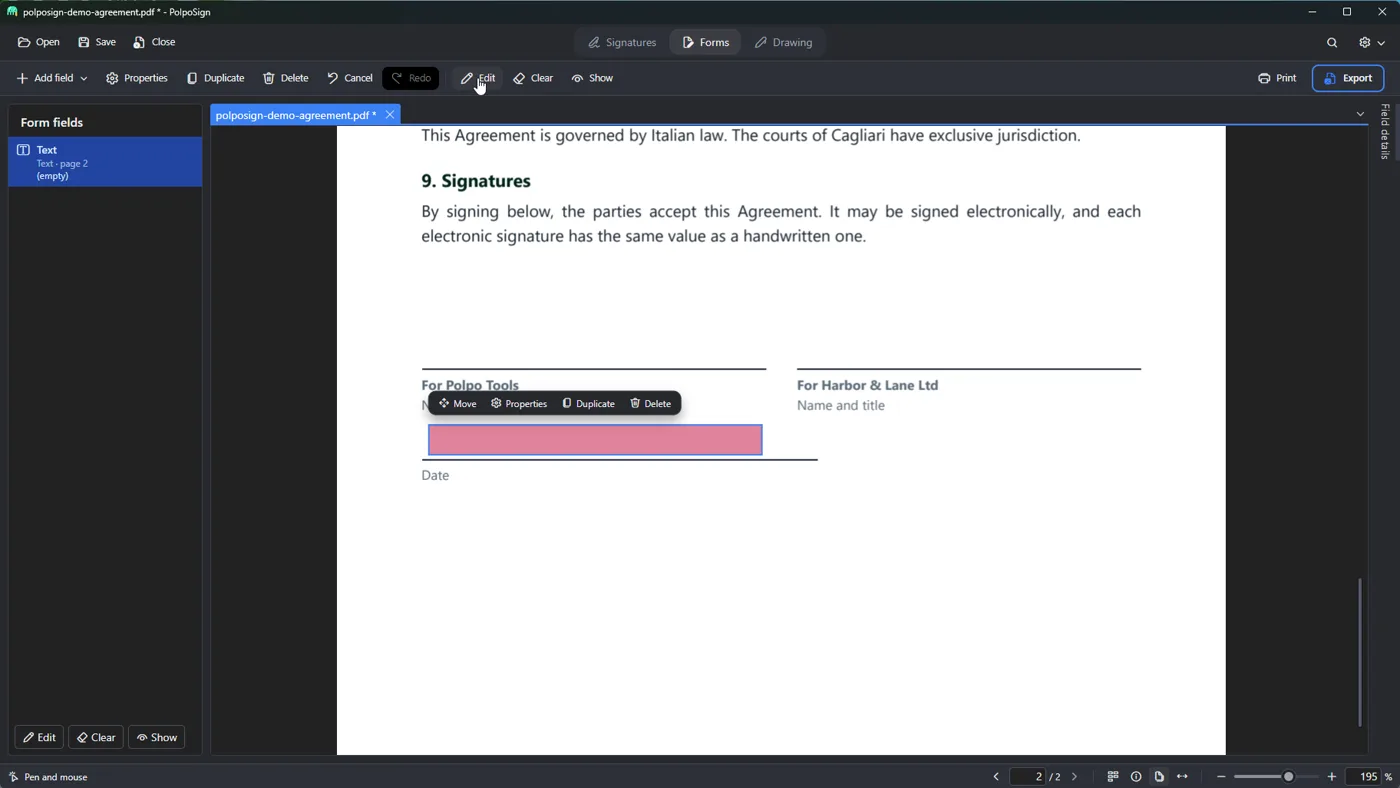Save the document
The image size is (1400, 788).
[97, 42]
